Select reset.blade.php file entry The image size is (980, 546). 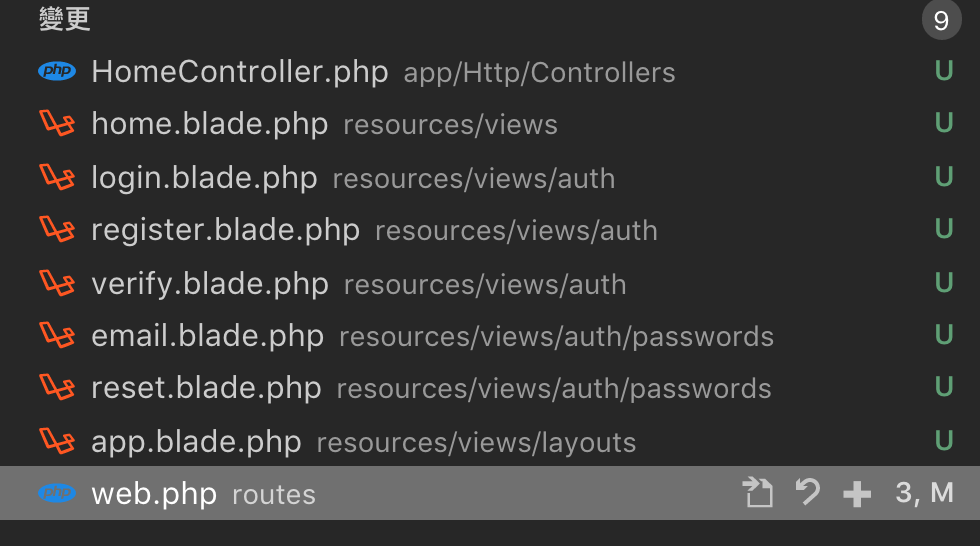tap(206, 388)
